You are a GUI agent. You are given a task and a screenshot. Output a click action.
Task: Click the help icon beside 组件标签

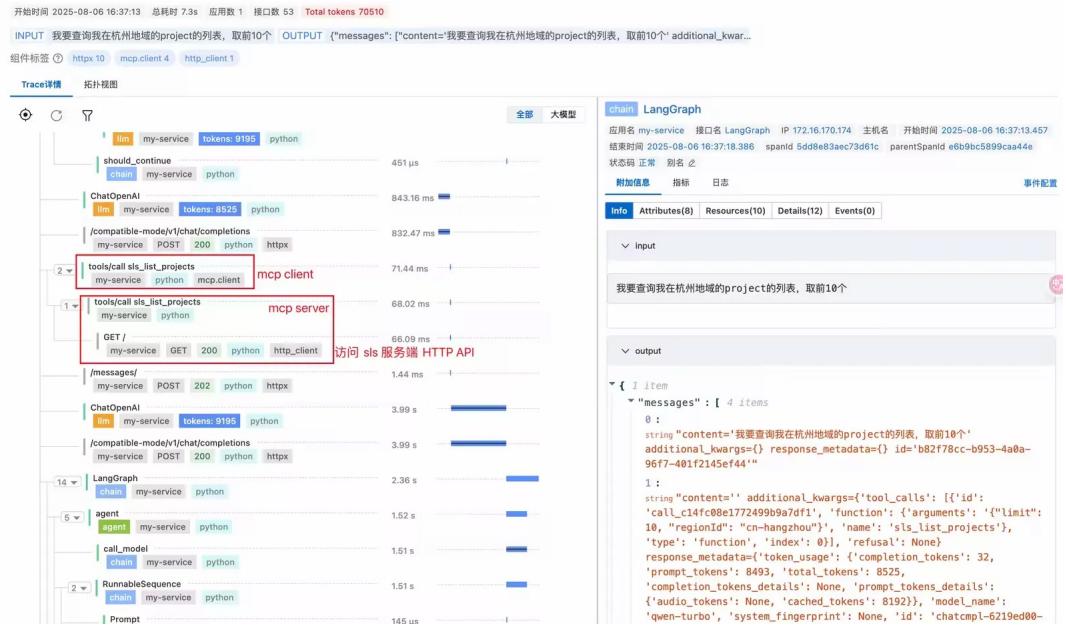pyautogui.click(x=58, y=59)
